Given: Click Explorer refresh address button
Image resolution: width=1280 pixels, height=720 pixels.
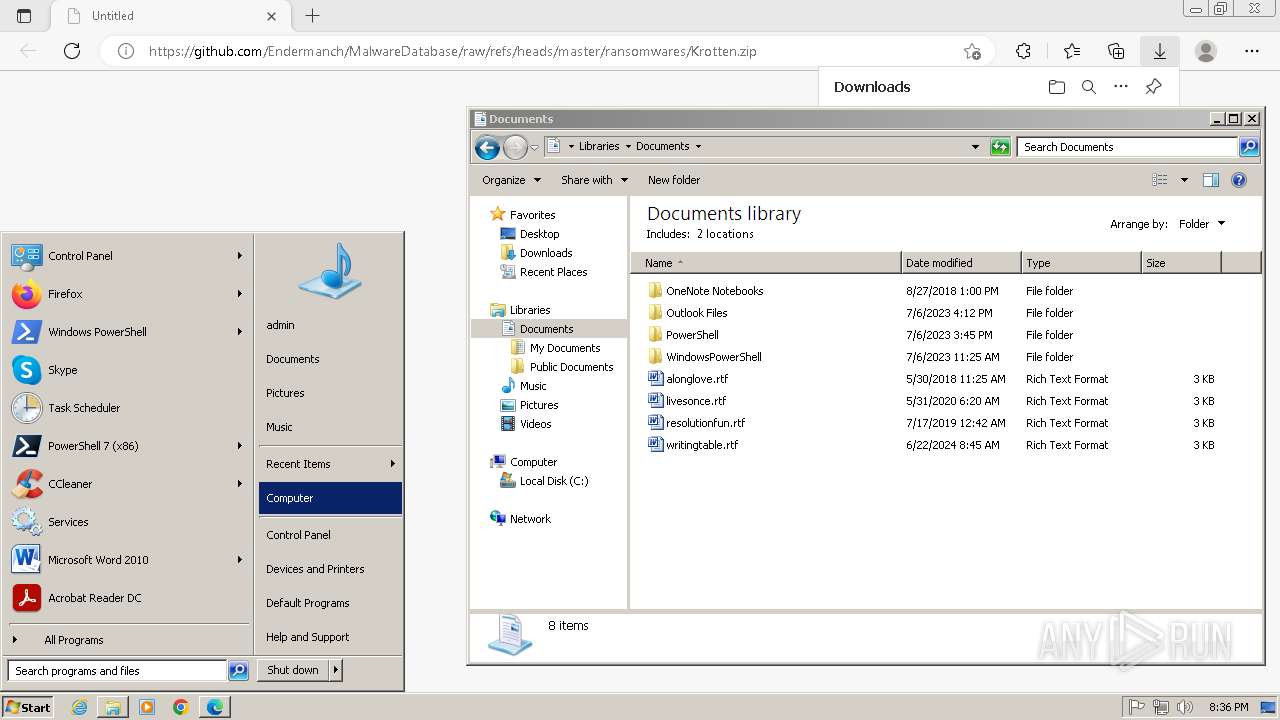Looking at the screenshot, I should [1000, 147].
